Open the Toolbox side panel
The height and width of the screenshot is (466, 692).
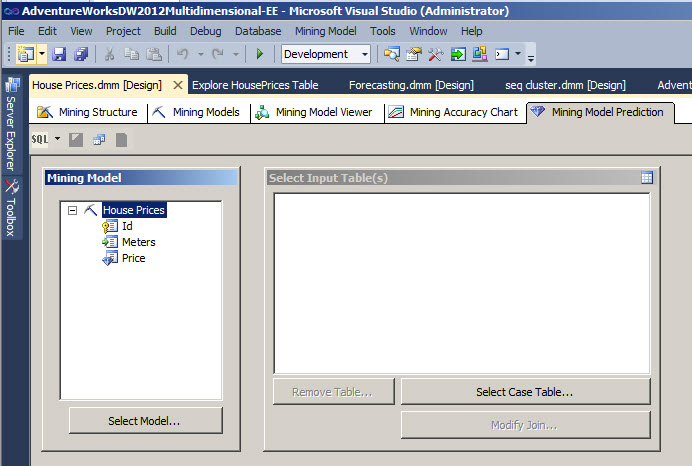point(11,208)
